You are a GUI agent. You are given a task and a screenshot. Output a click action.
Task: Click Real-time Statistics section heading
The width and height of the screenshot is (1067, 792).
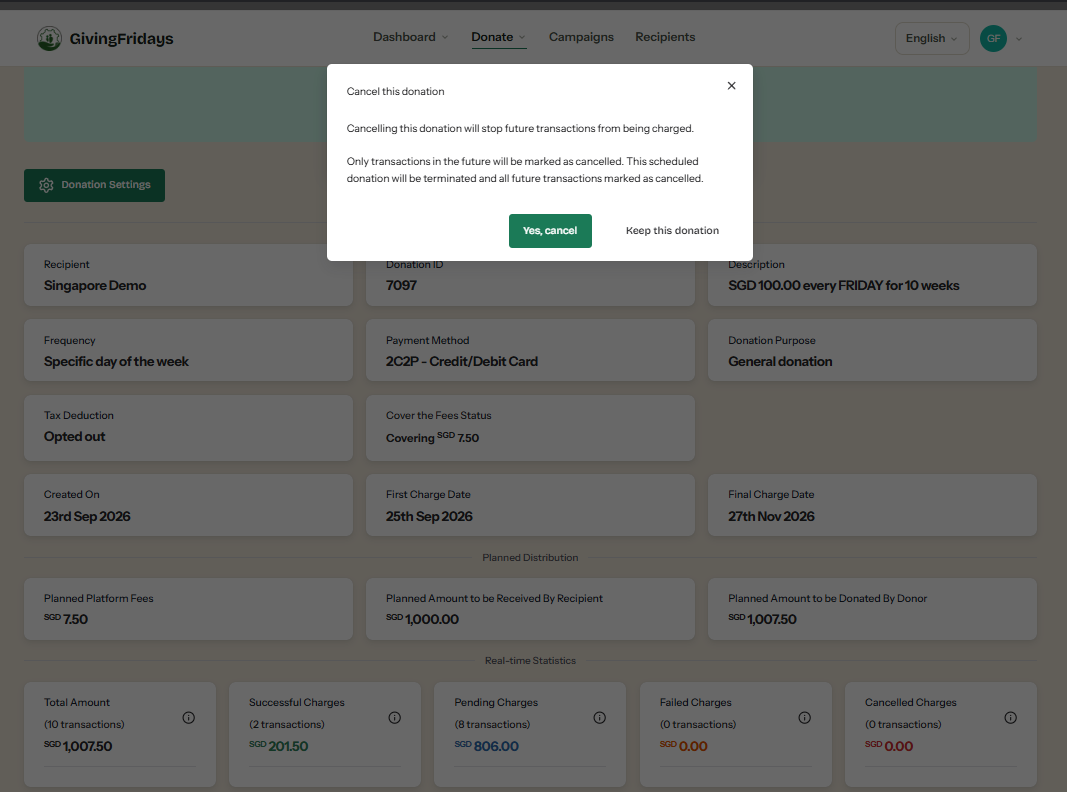530,661
